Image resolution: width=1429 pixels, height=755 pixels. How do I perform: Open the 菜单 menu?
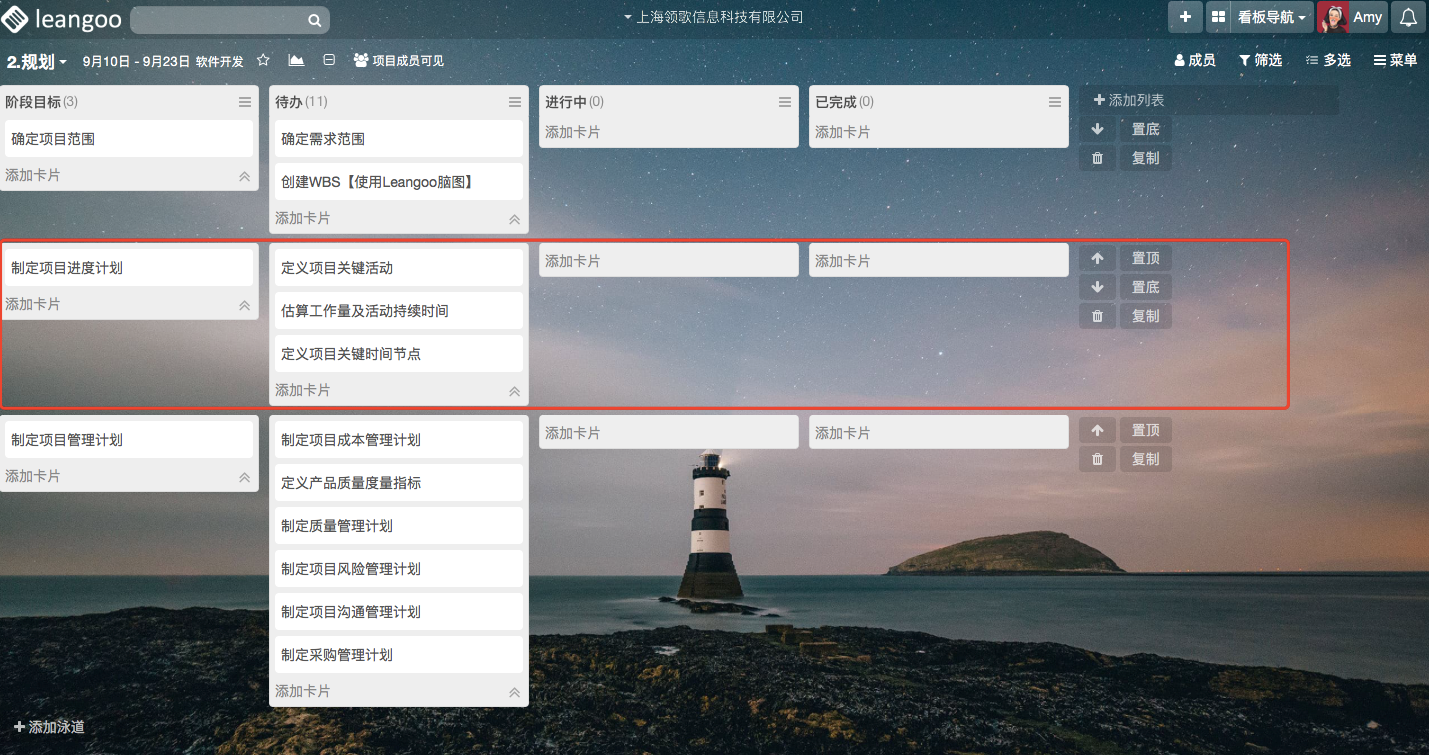click(x=1395, y=61)
